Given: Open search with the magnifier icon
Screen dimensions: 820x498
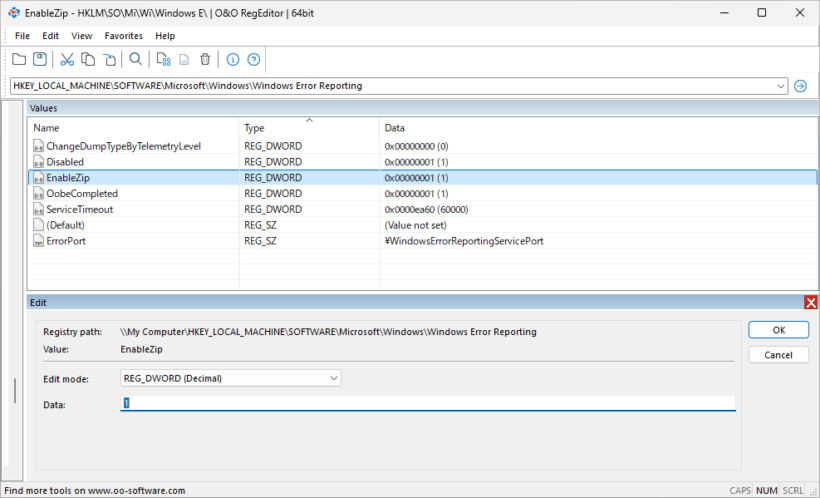Looking at the screenshot, I should tap(135, 59).
